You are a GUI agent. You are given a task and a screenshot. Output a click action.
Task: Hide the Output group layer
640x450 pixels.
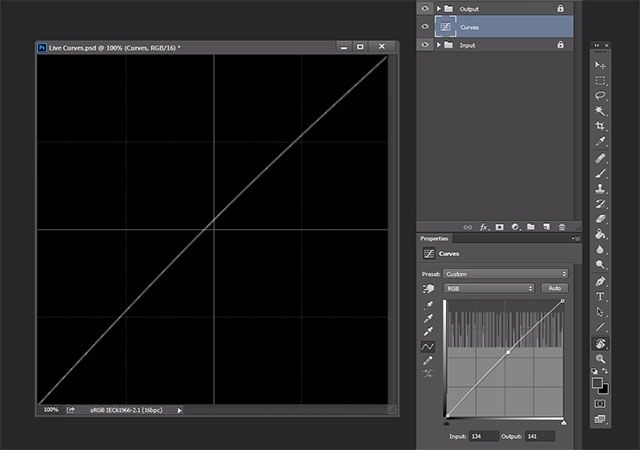(425, 8)
